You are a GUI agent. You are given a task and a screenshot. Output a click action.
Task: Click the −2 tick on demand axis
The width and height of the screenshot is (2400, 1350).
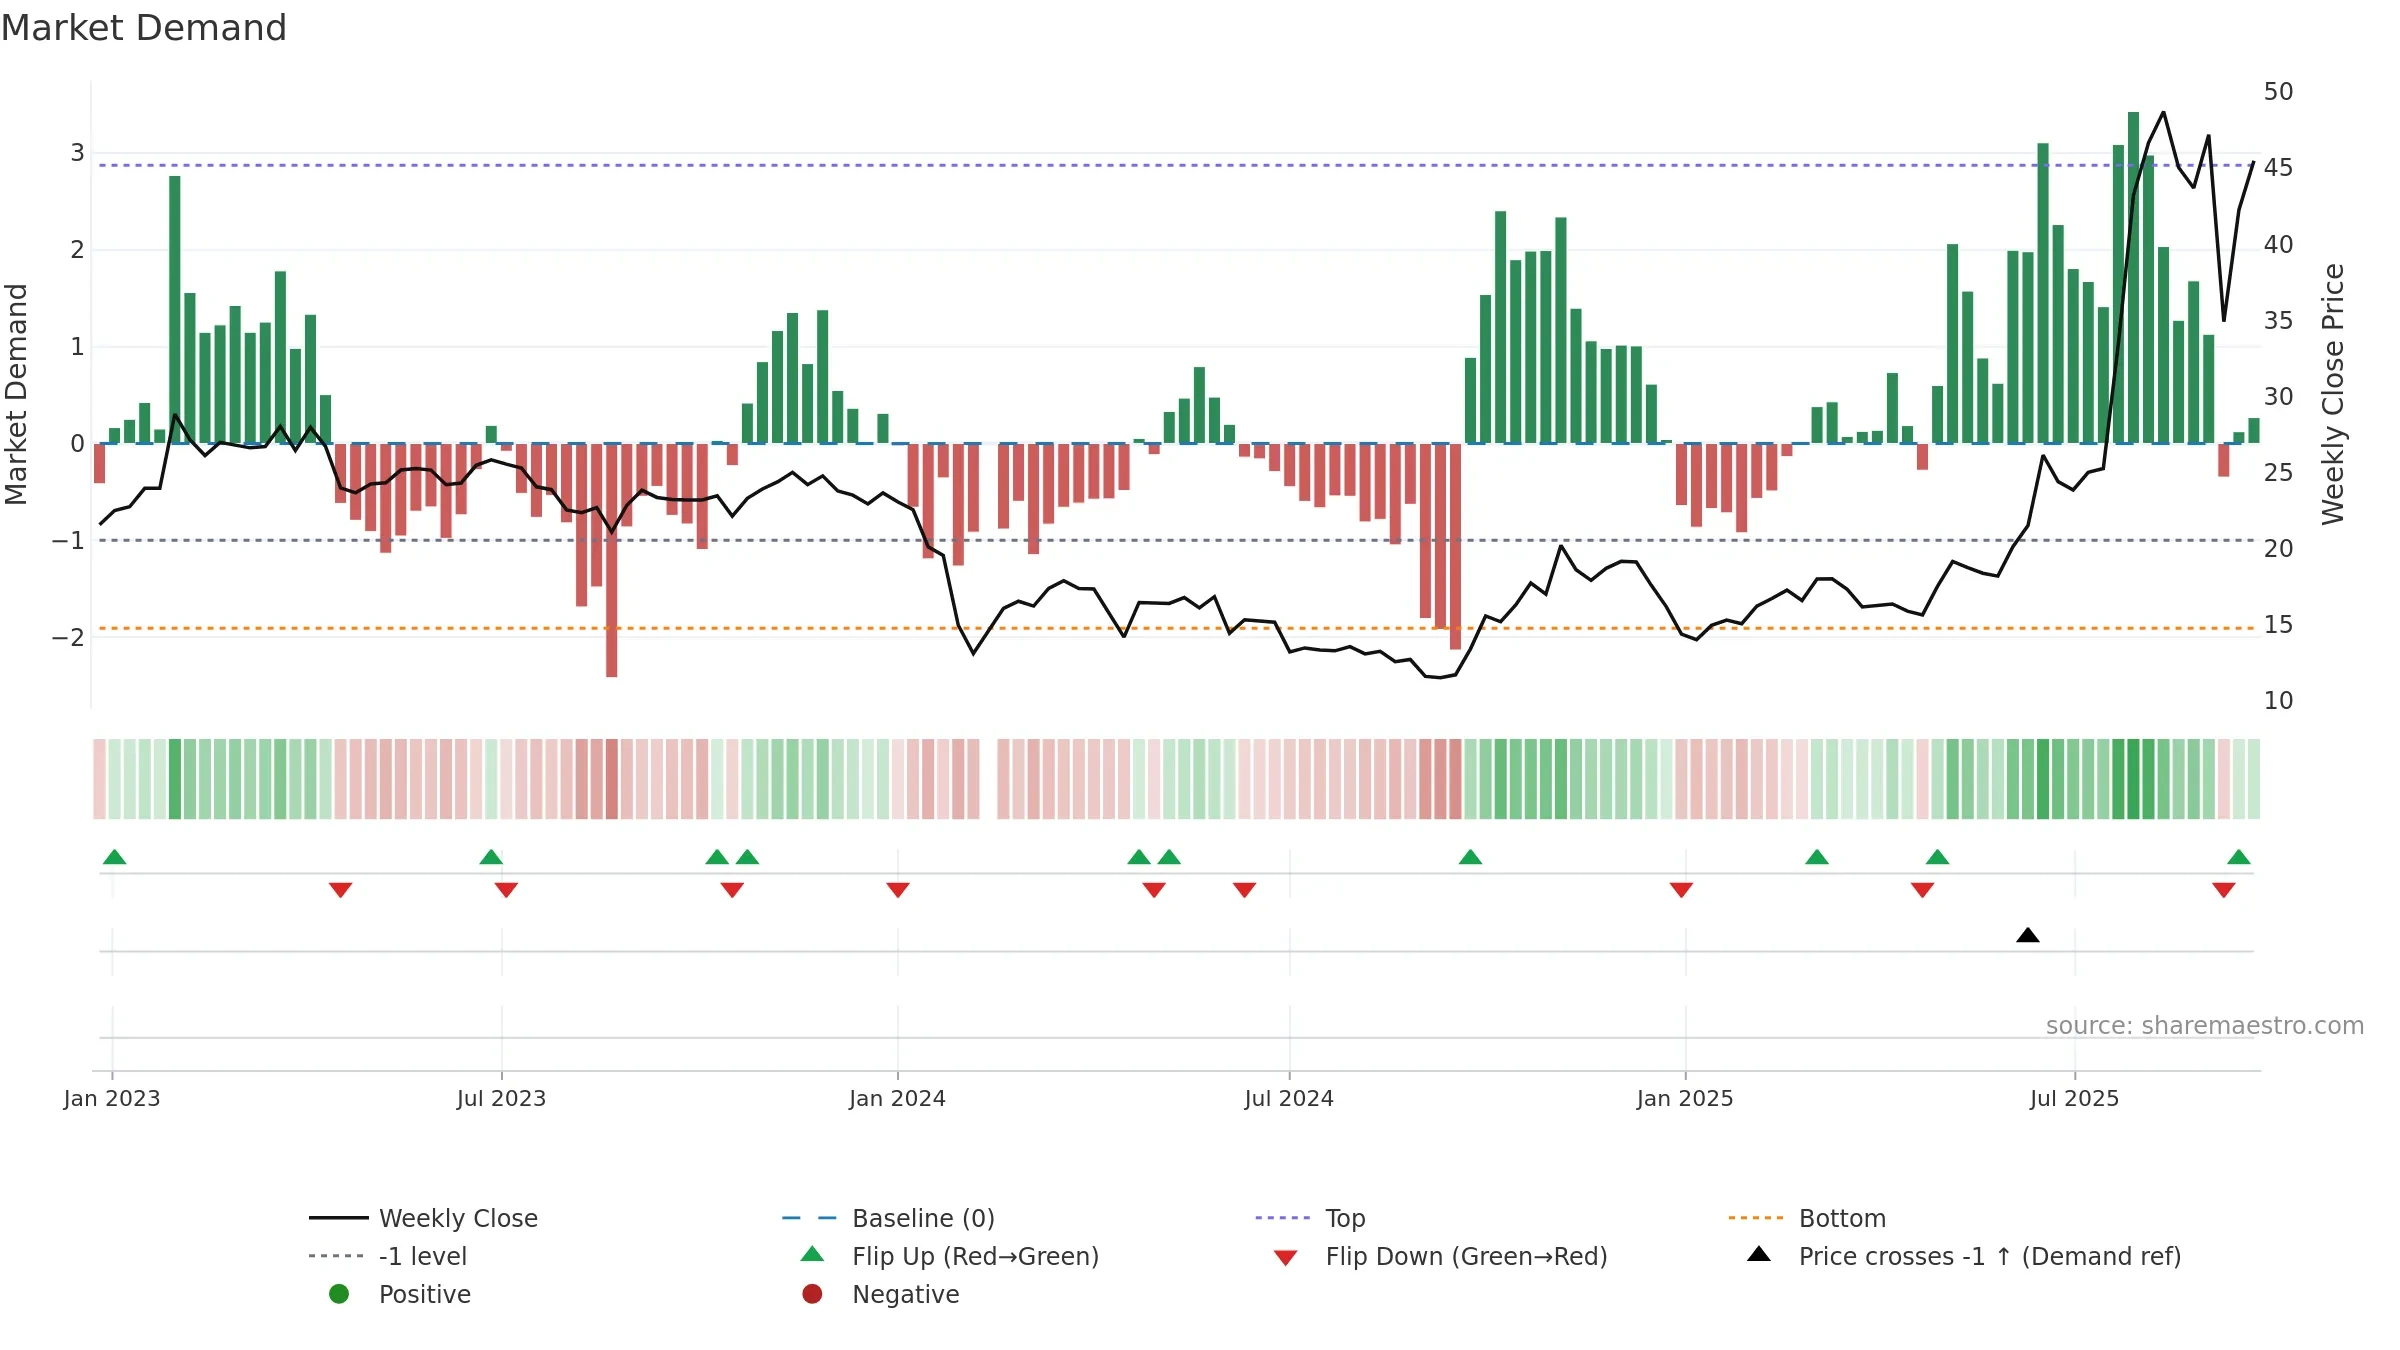tap(69, 638)
